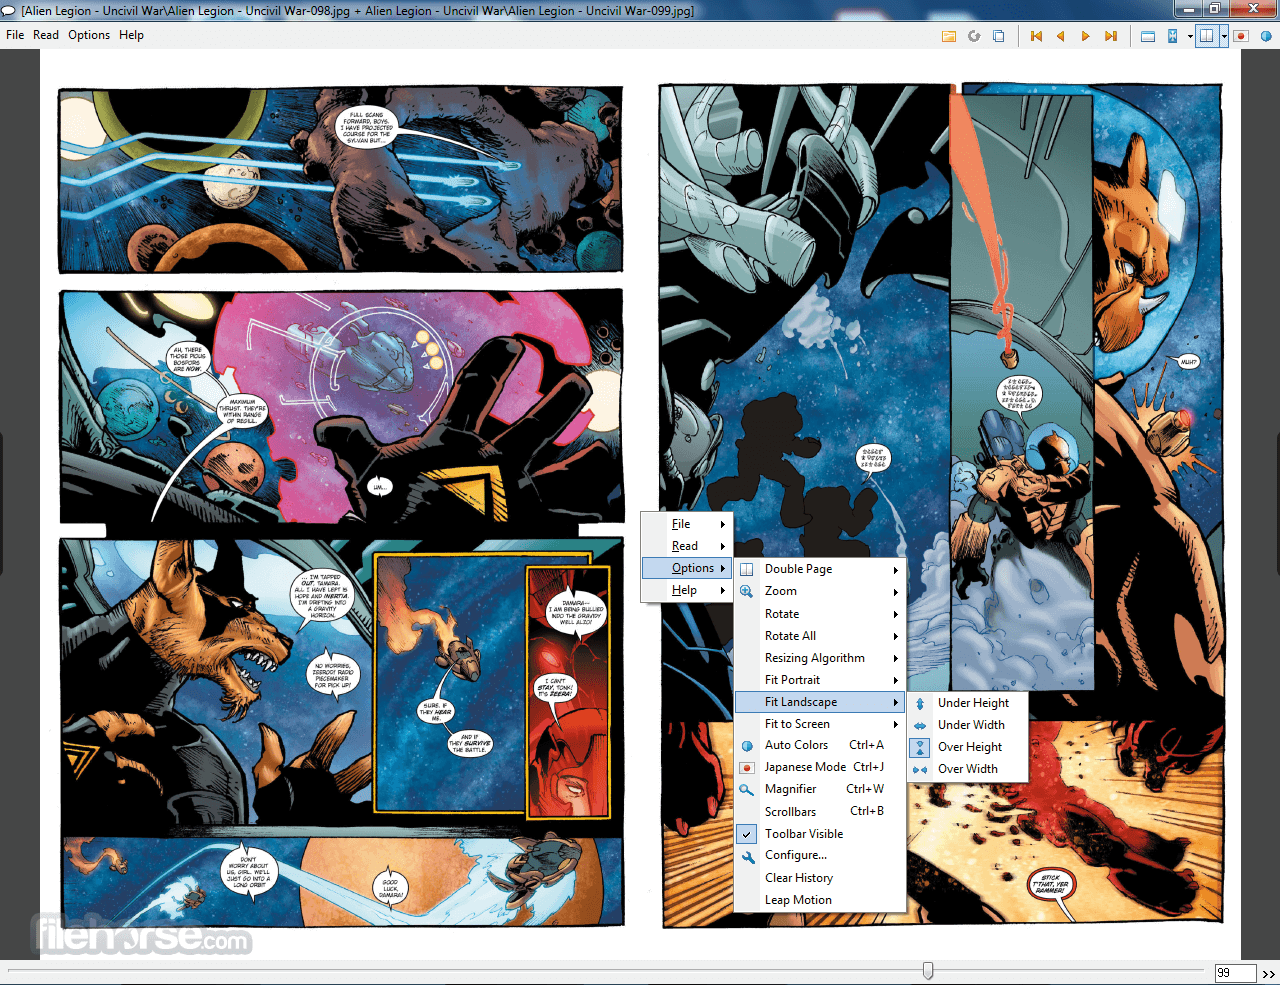The width and height of the screenshot is (1280, 985).
Task: Jump to the first page
Action: (x=1036, y=36)
